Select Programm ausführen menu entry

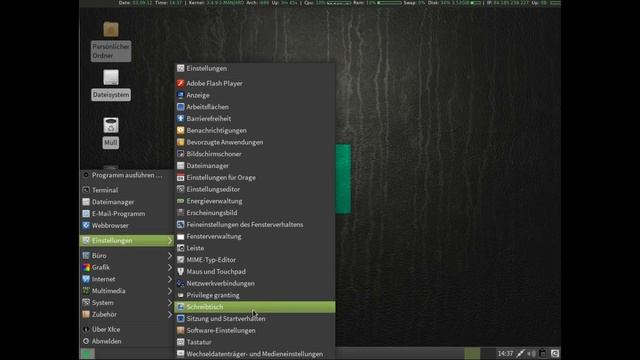(x=127, y=175)
